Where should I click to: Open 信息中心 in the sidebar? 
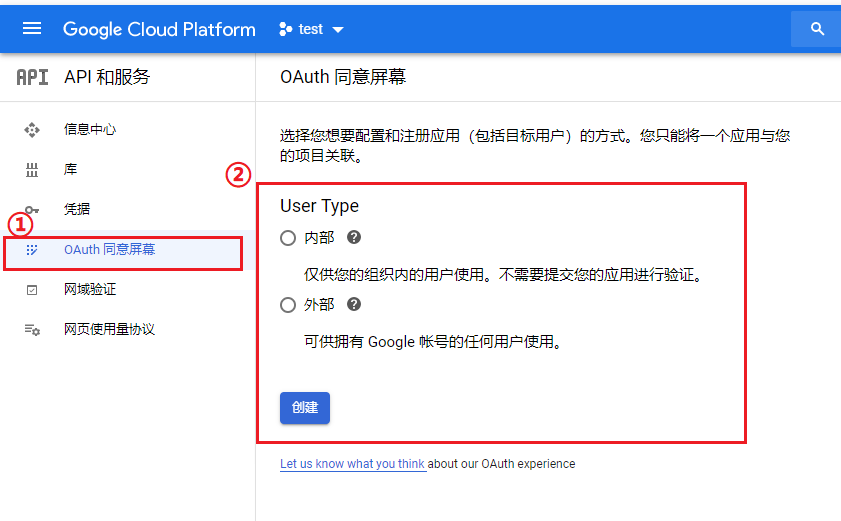click(x=90, y=129)
